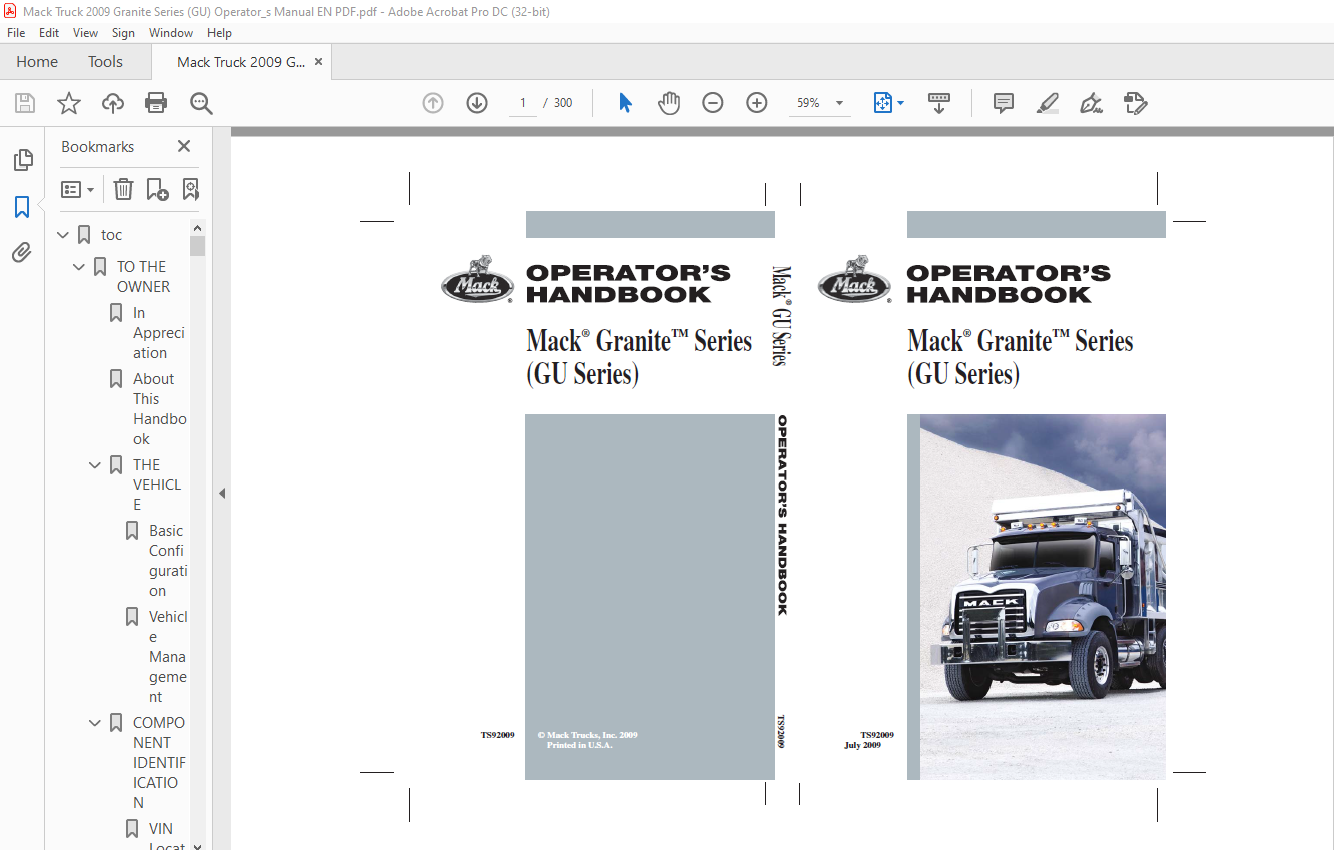Click the bookmarks panel scrollbar thumb
Screen dimensions: 1334x850
tap(197, 246)
